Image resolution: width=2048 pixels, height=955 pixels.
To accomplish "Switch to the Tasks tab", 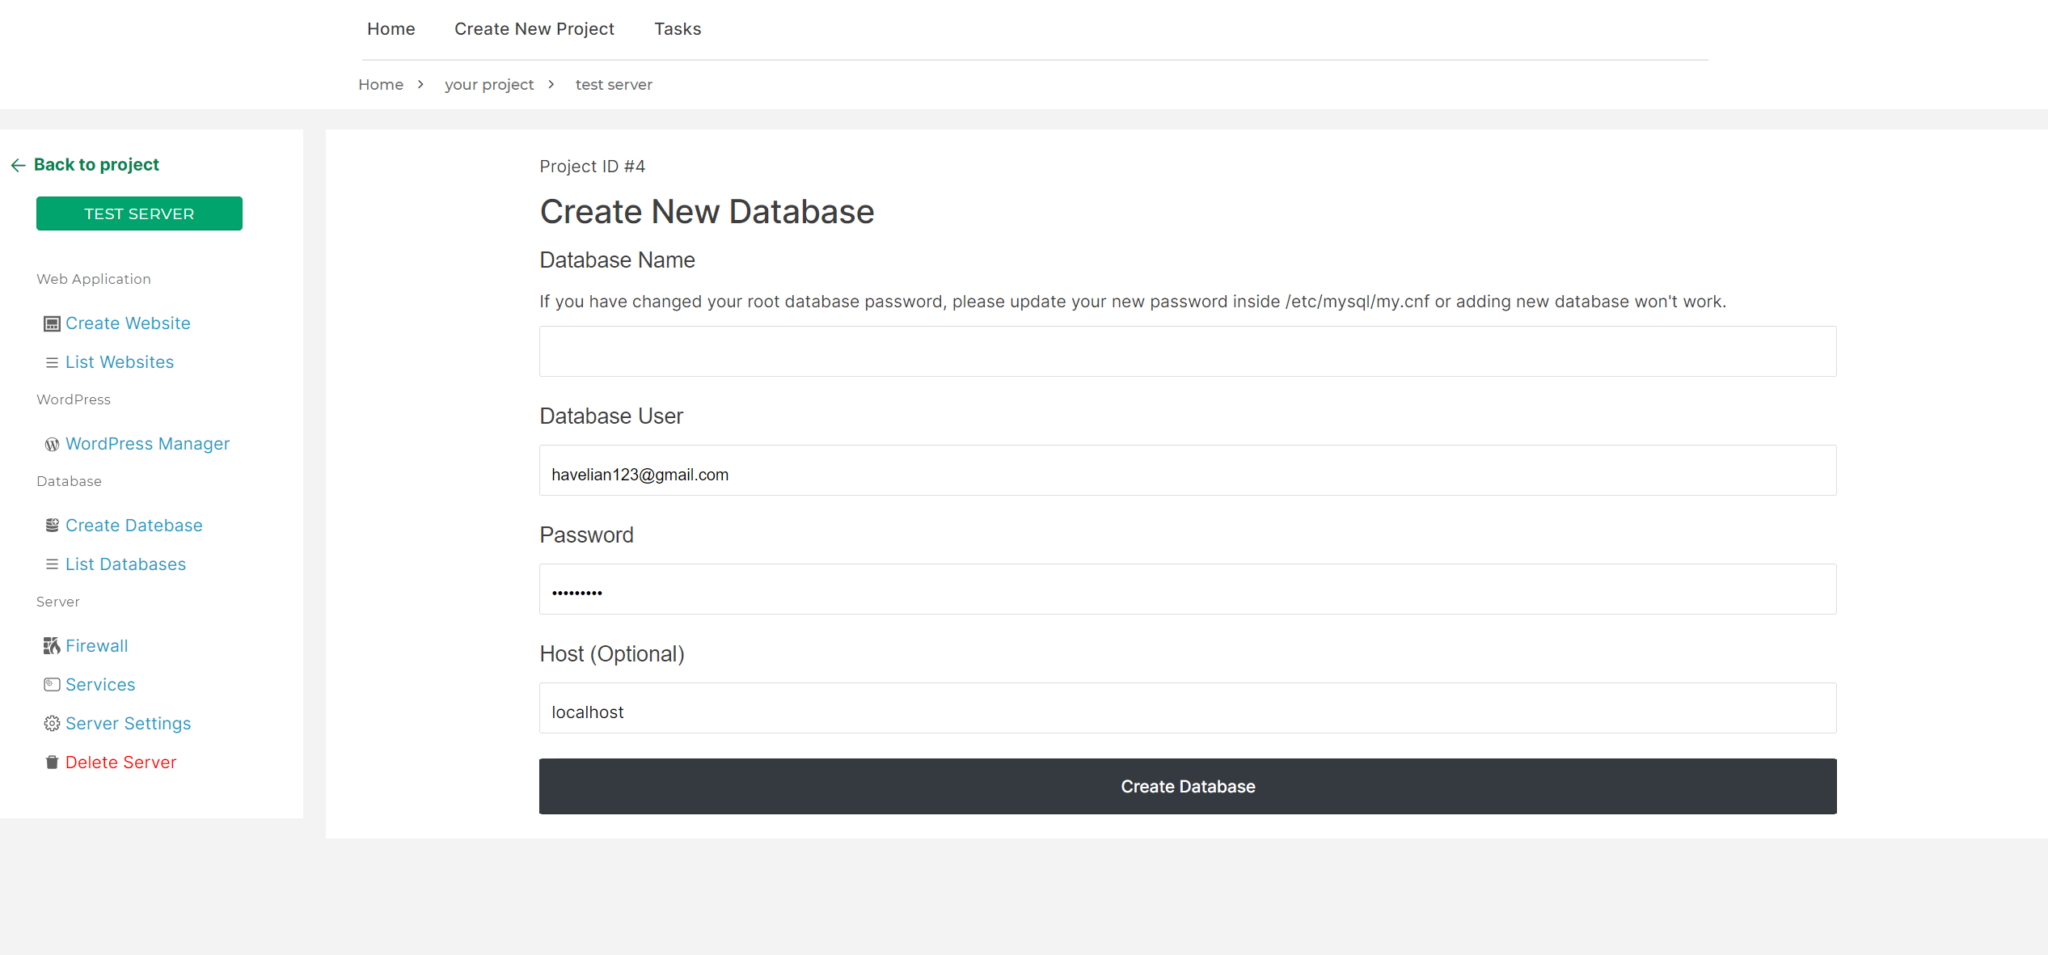I will point(677,28).
